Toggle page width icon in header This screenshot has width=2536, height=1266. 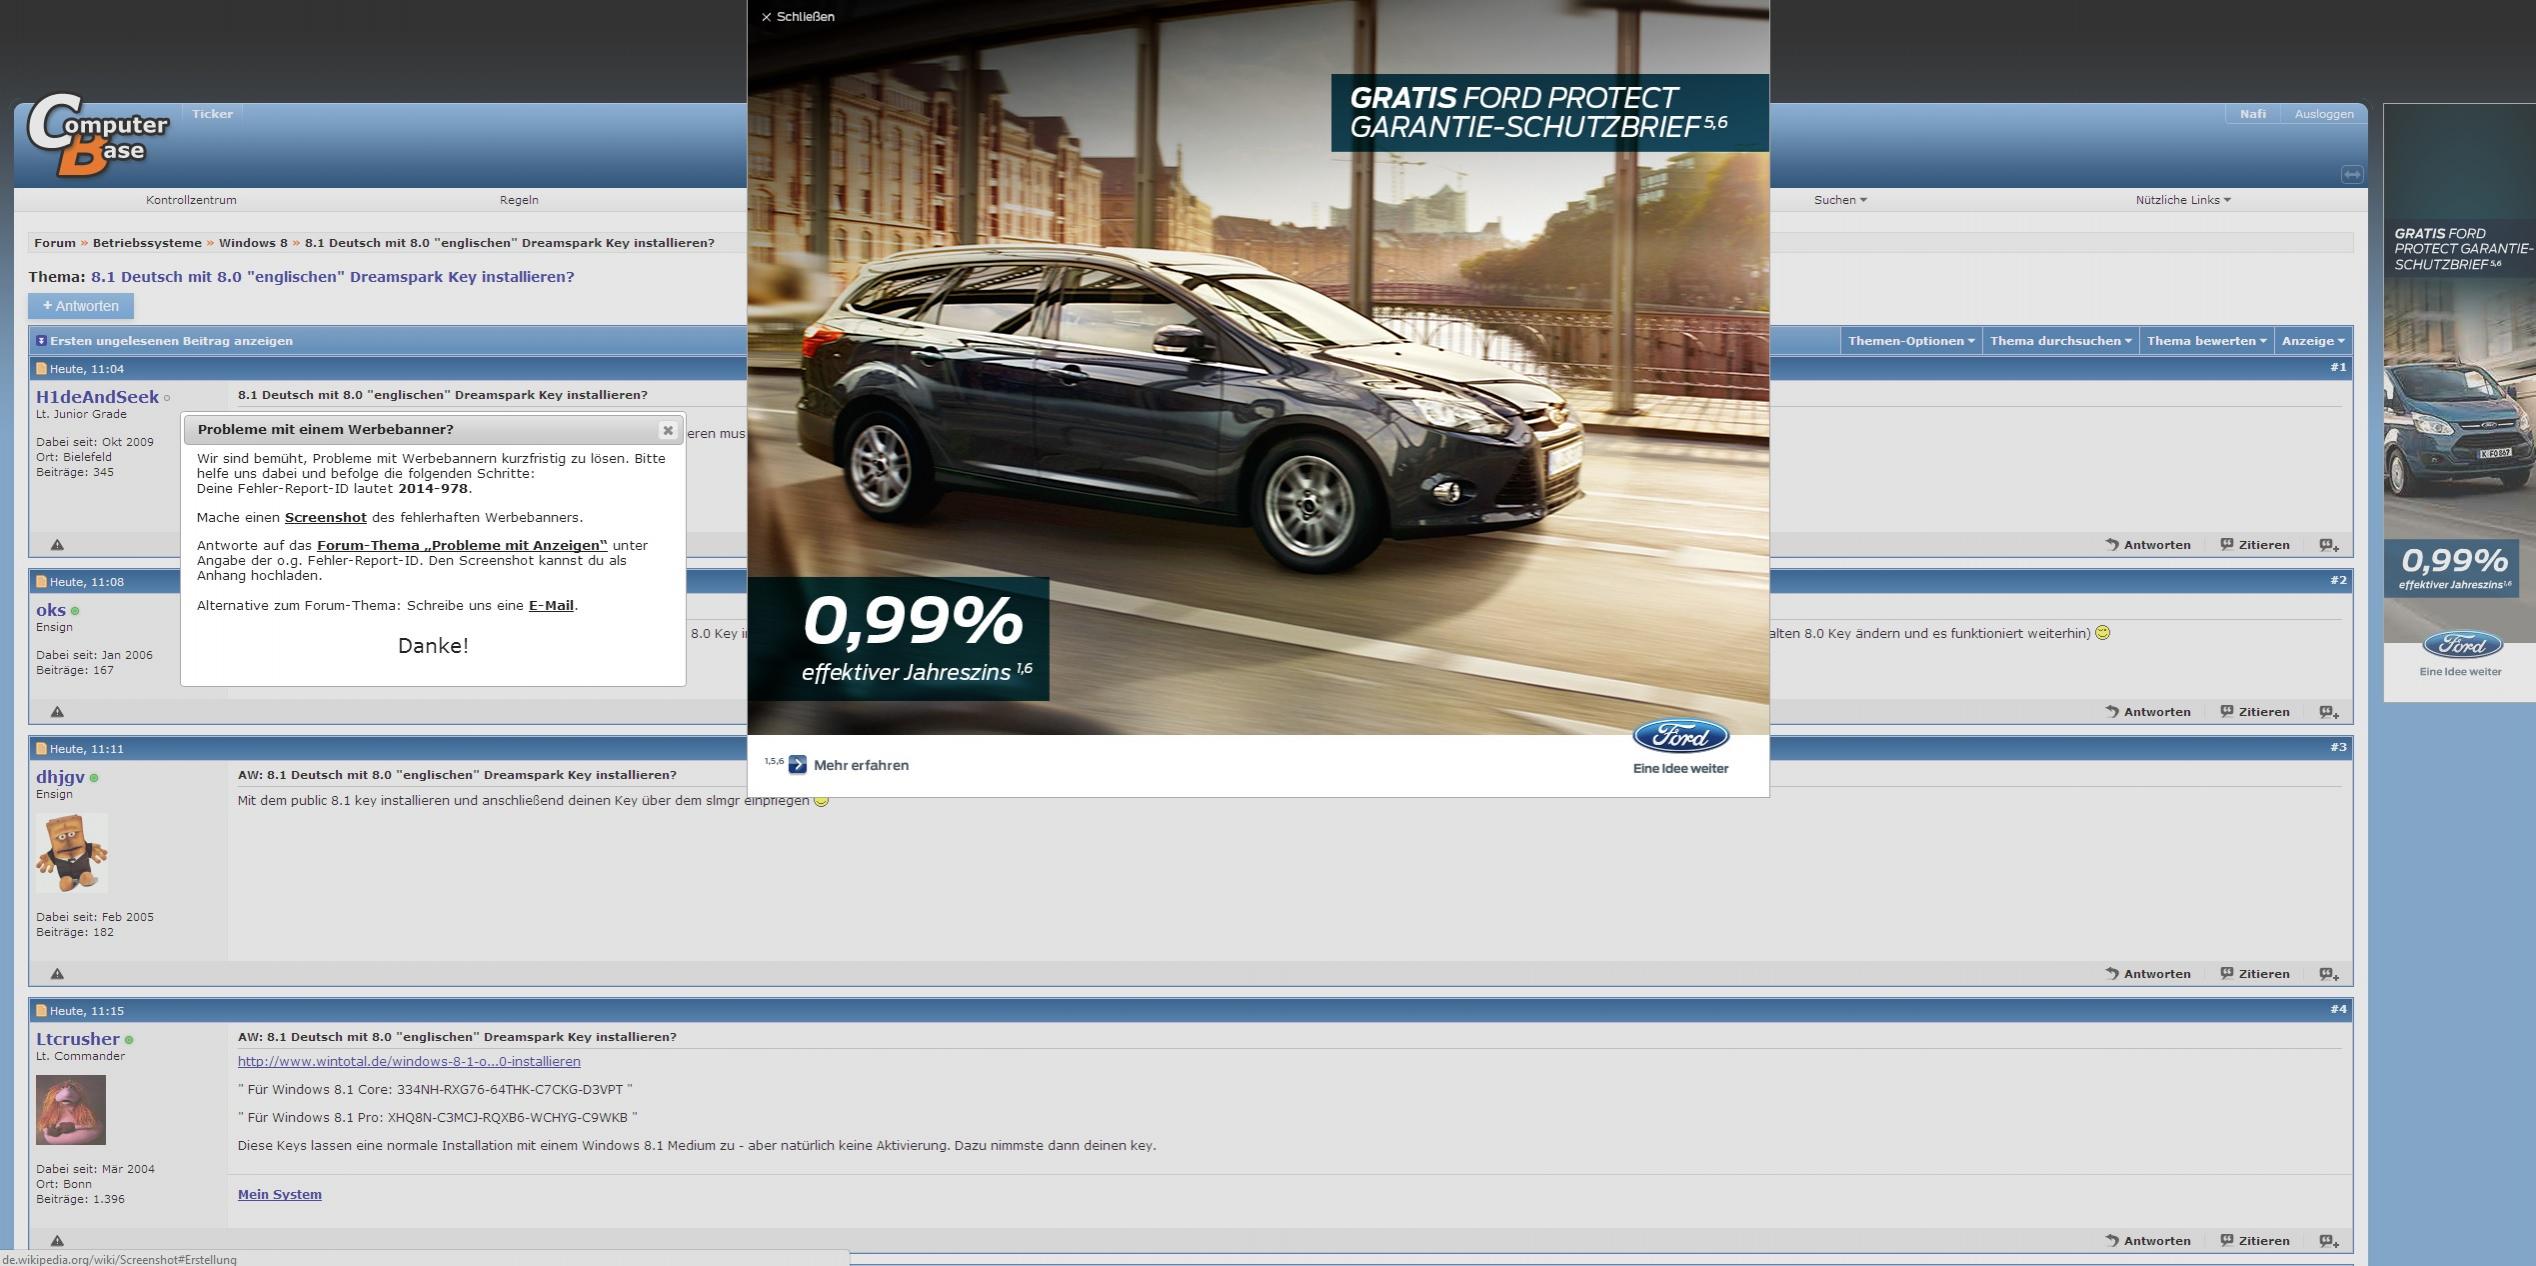pyautogui.click(x=2351, y=175)
